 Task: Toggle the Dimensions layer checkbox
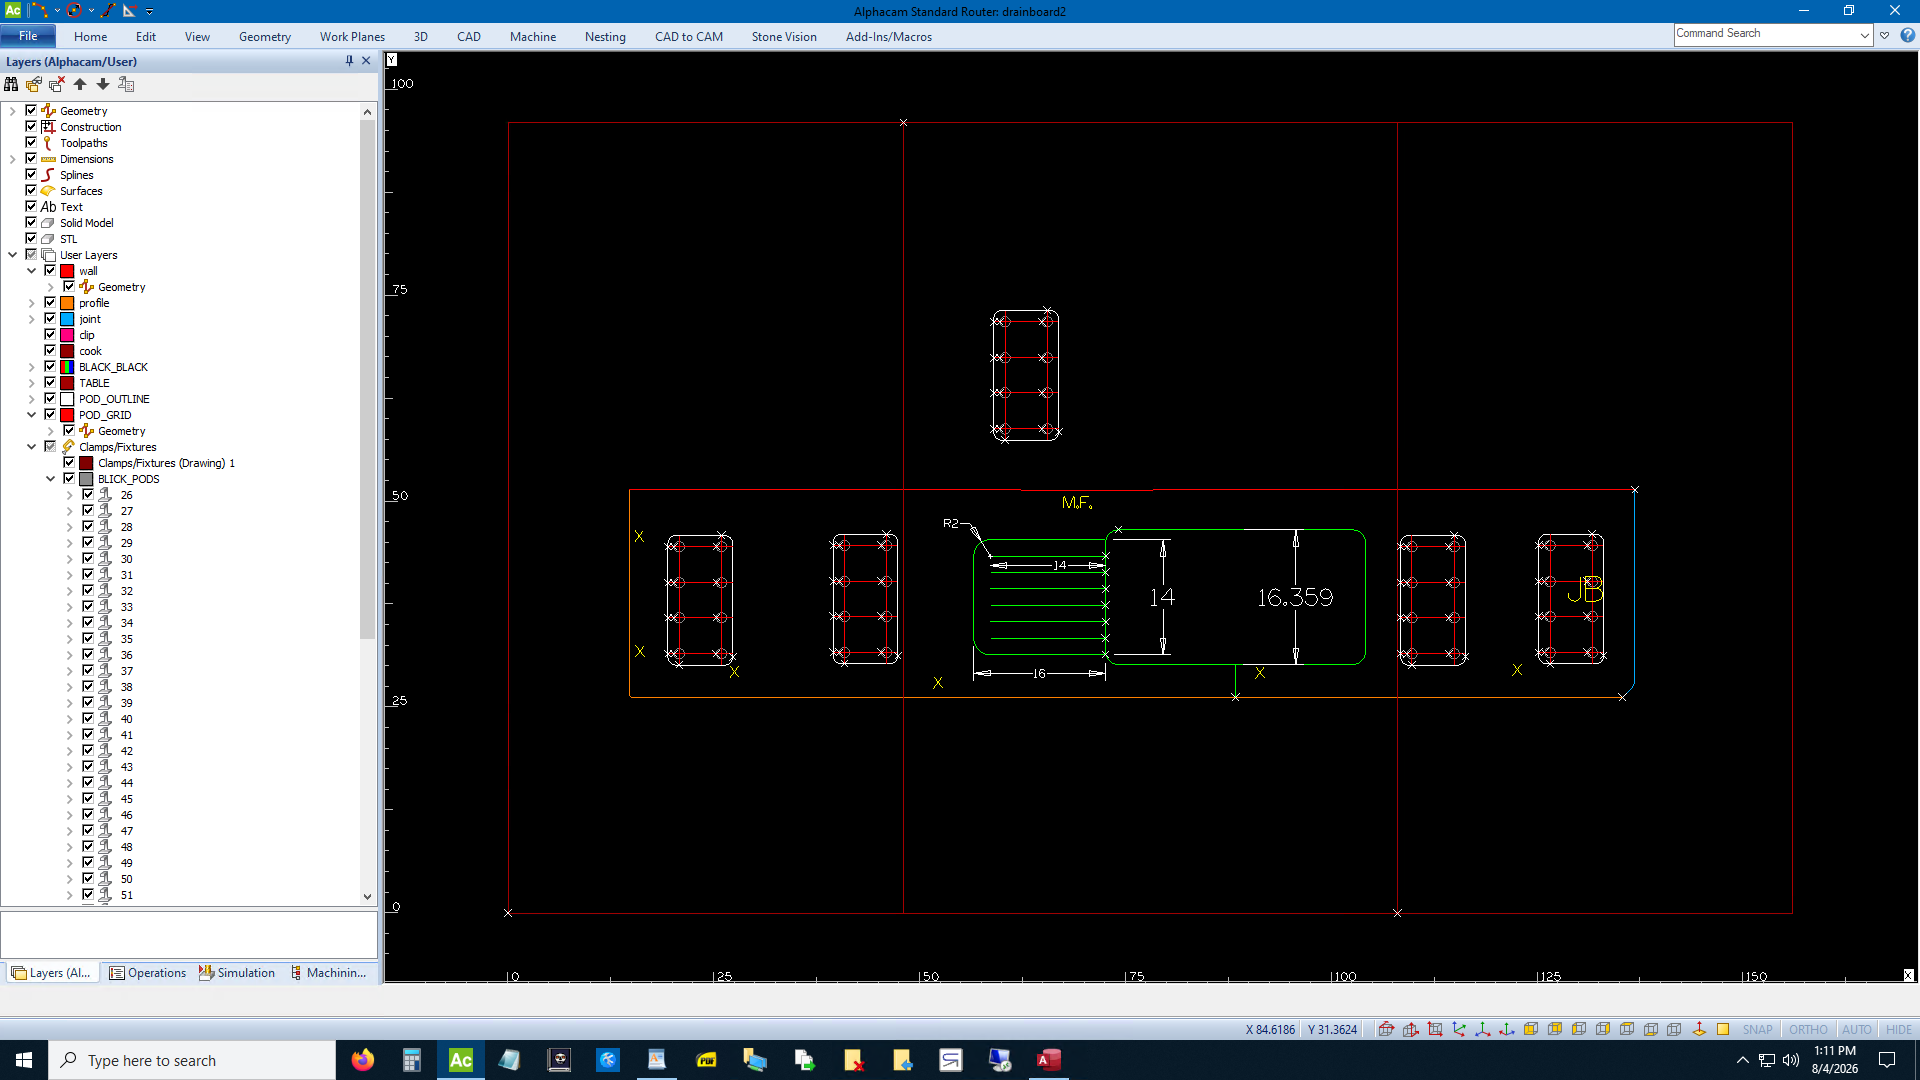tap(31, 159)
